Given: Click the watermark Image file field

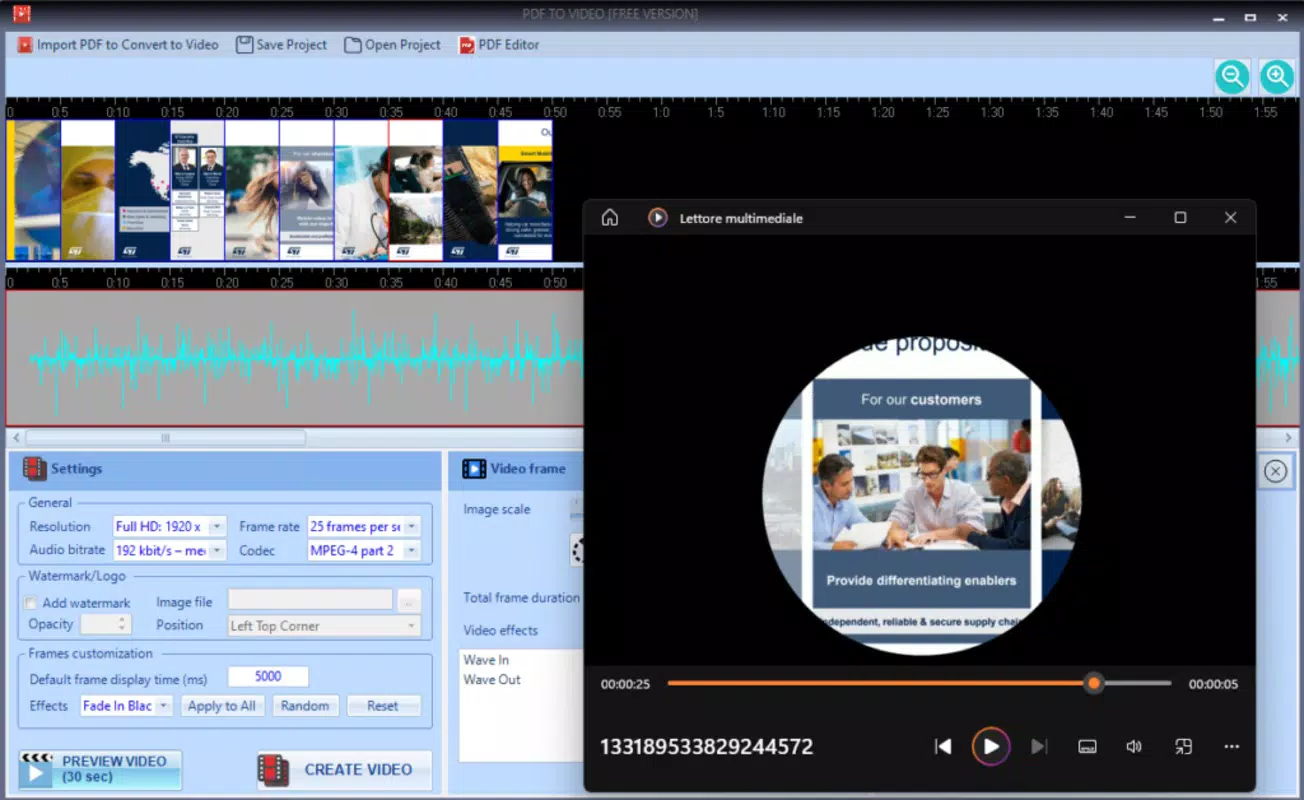Looking at the screenshot, I should pyautogui.click(x=310, y=600).
